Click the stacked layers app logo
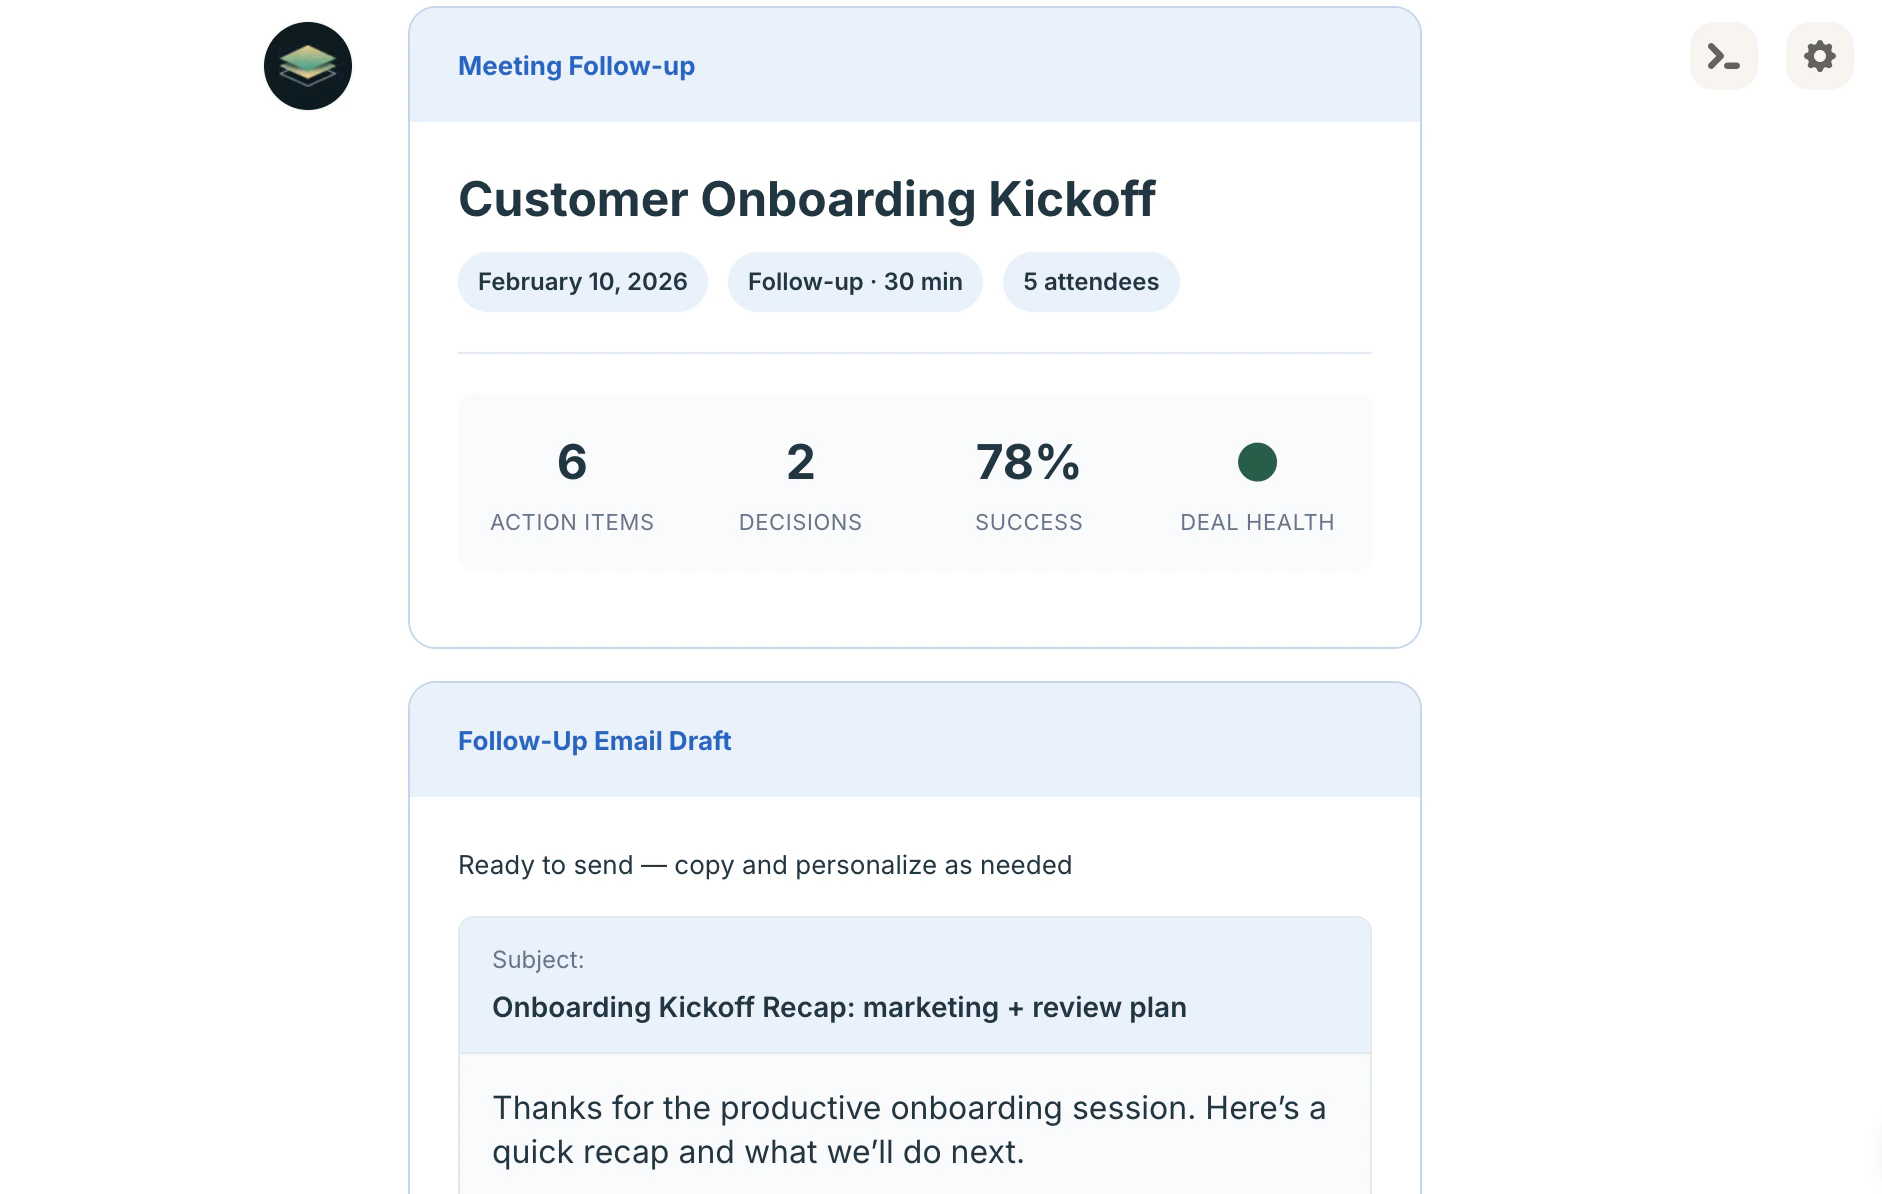This screenshot has width=1882, height=1194. pyautogui.click(x=308, y=66)
